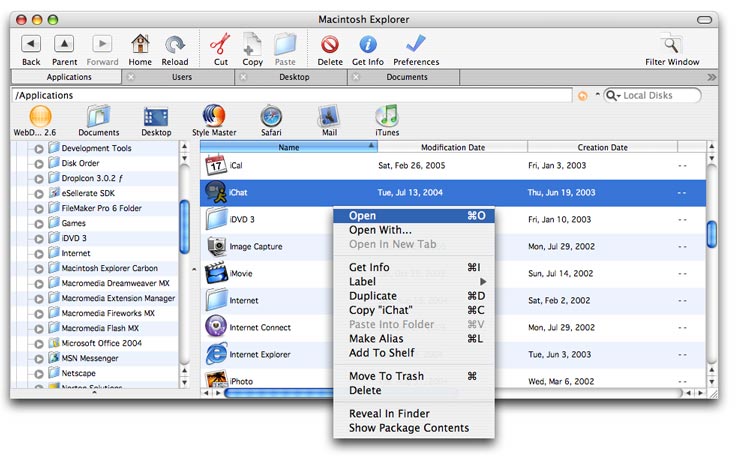Open the Desktop shelf icon
The image size is (741, 459).
(x=156, y=117)
